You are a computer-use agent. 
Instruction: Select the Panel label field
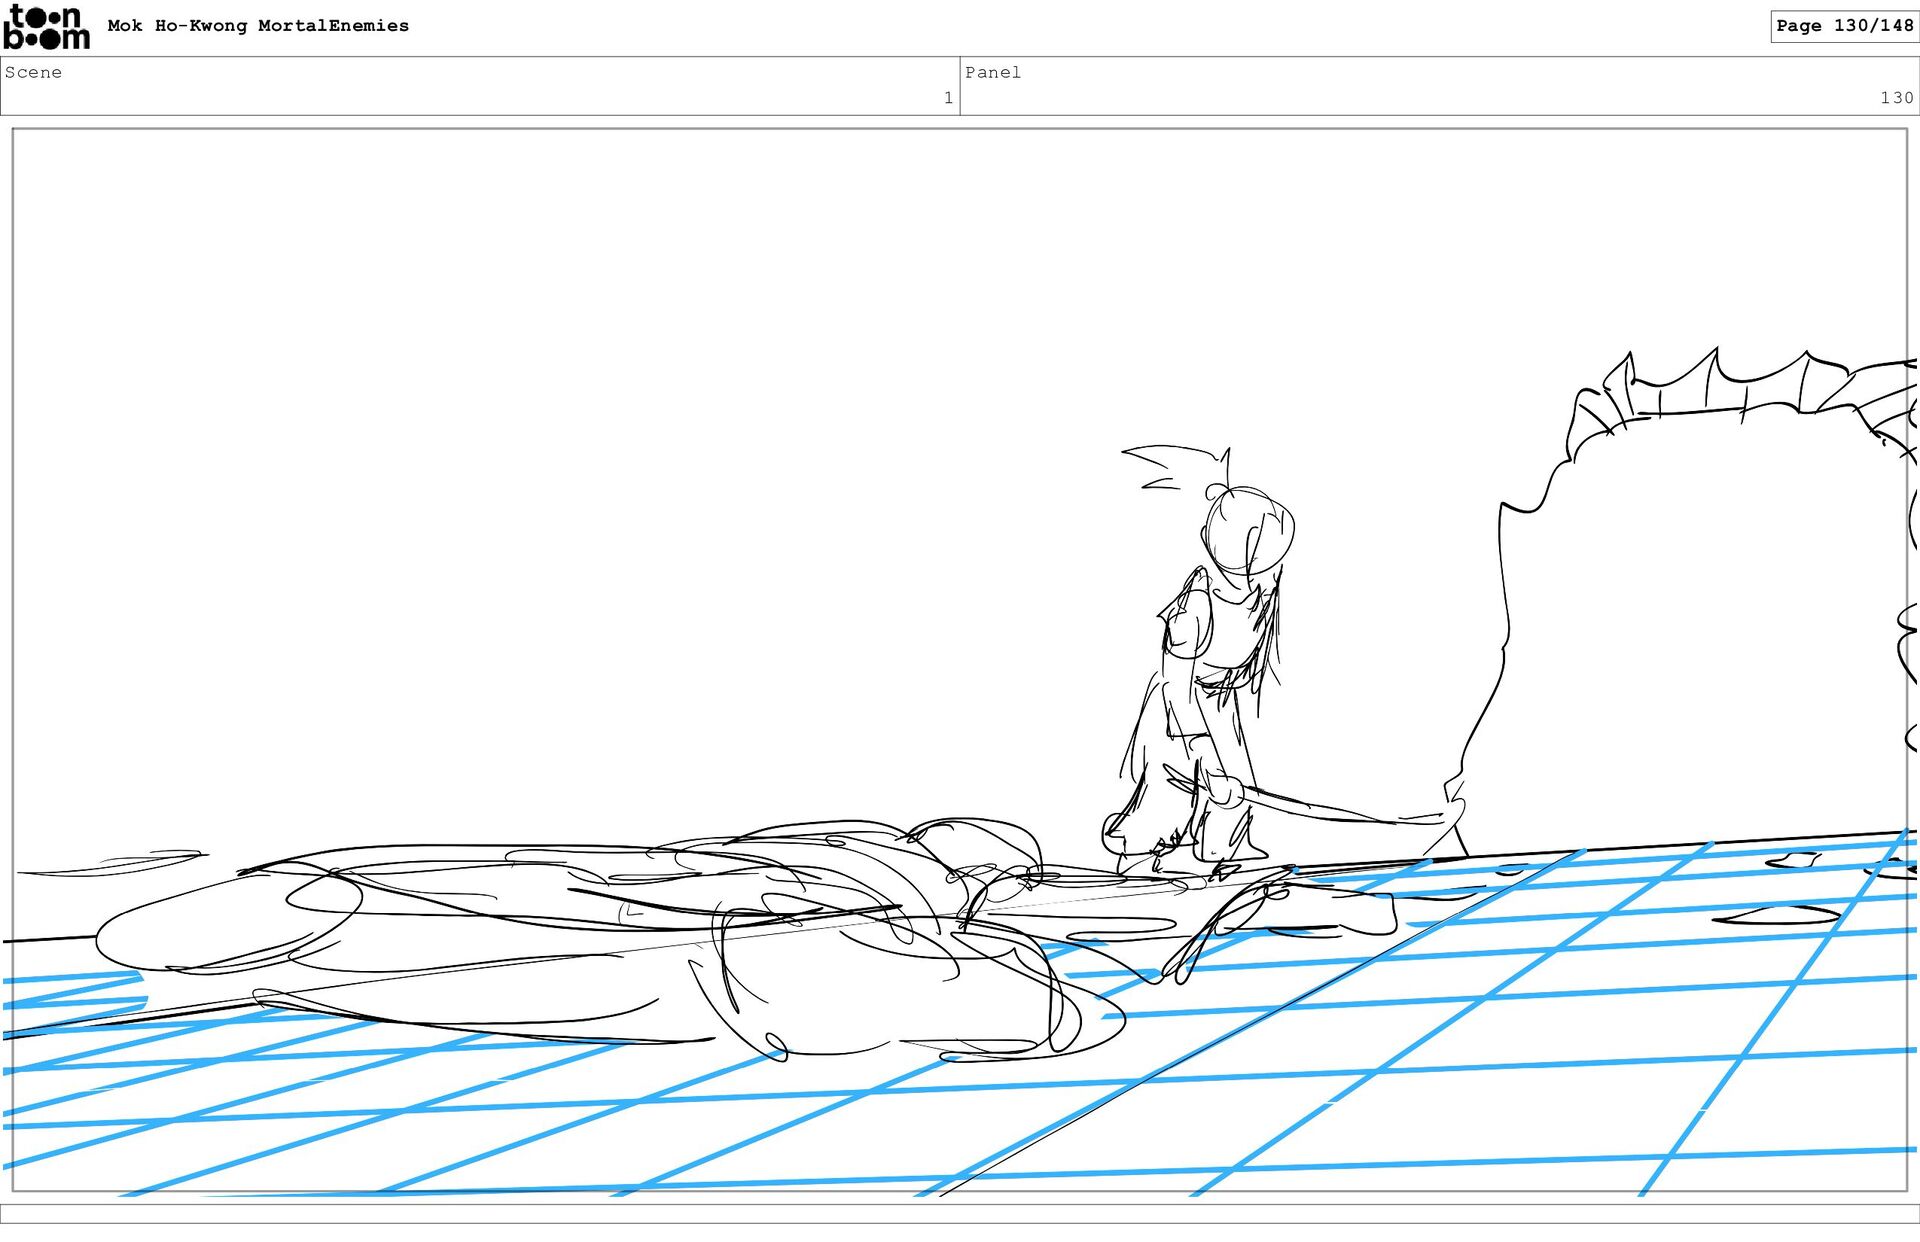[x=992, y=72]
